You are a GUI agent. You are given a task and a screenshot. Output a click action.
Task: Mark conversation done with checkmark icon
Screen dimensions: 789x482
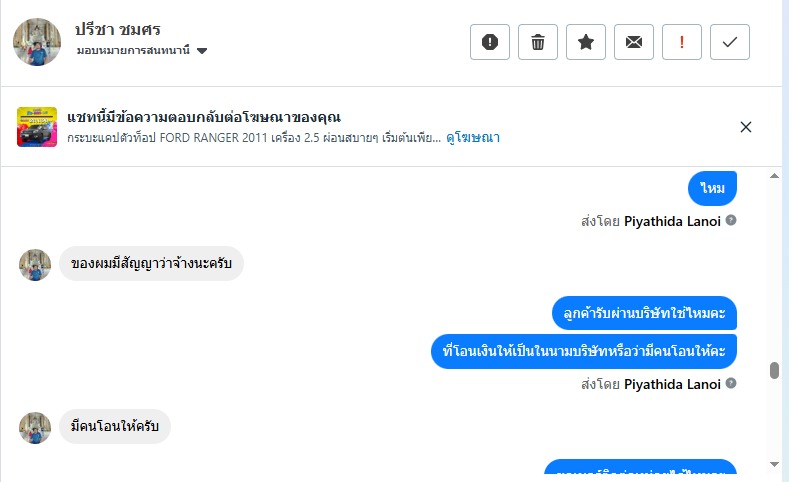coord(730,42)
